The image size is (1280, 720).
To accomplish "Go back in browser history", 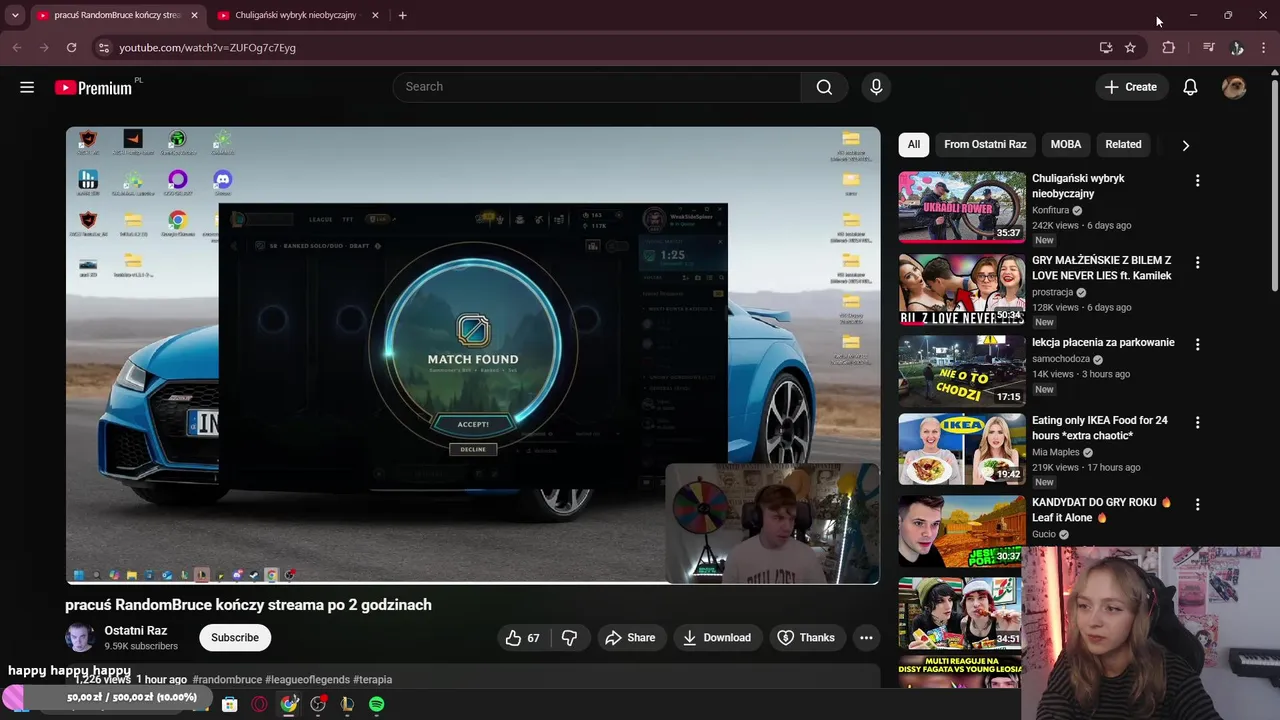I will (x=17, y=47).
